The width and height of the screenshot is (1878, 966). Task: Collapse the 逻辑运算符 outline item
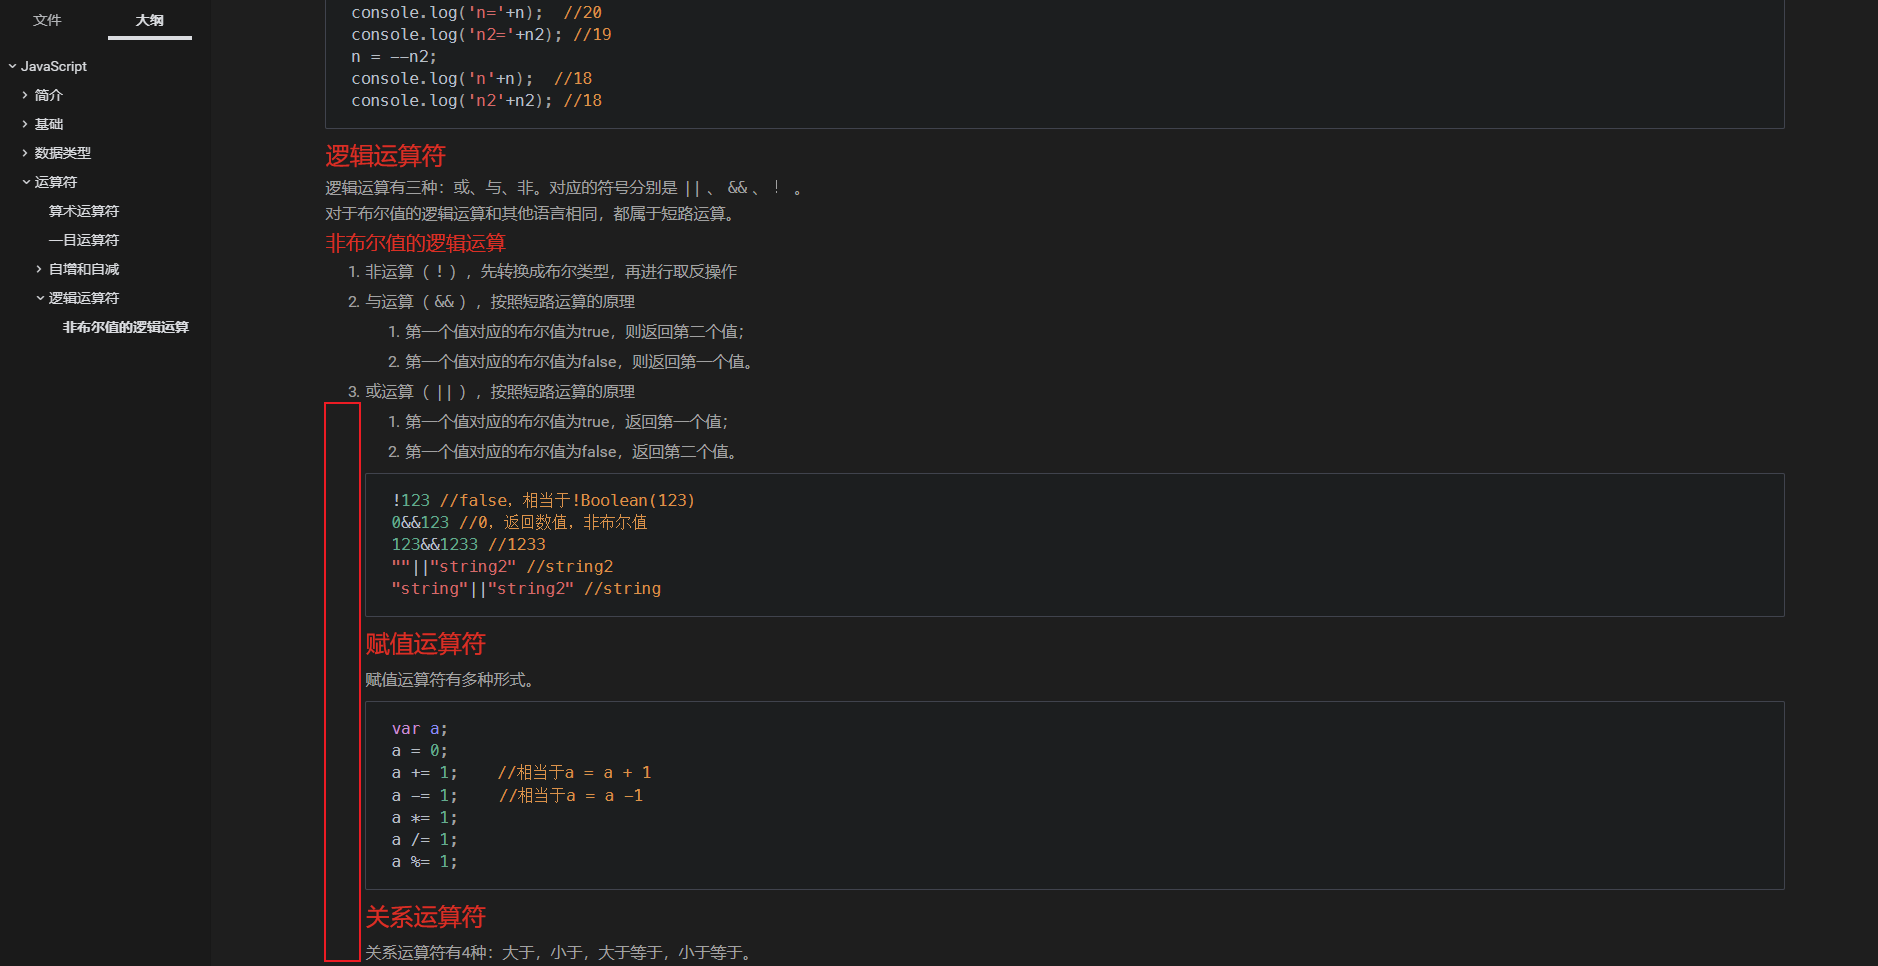40,298
